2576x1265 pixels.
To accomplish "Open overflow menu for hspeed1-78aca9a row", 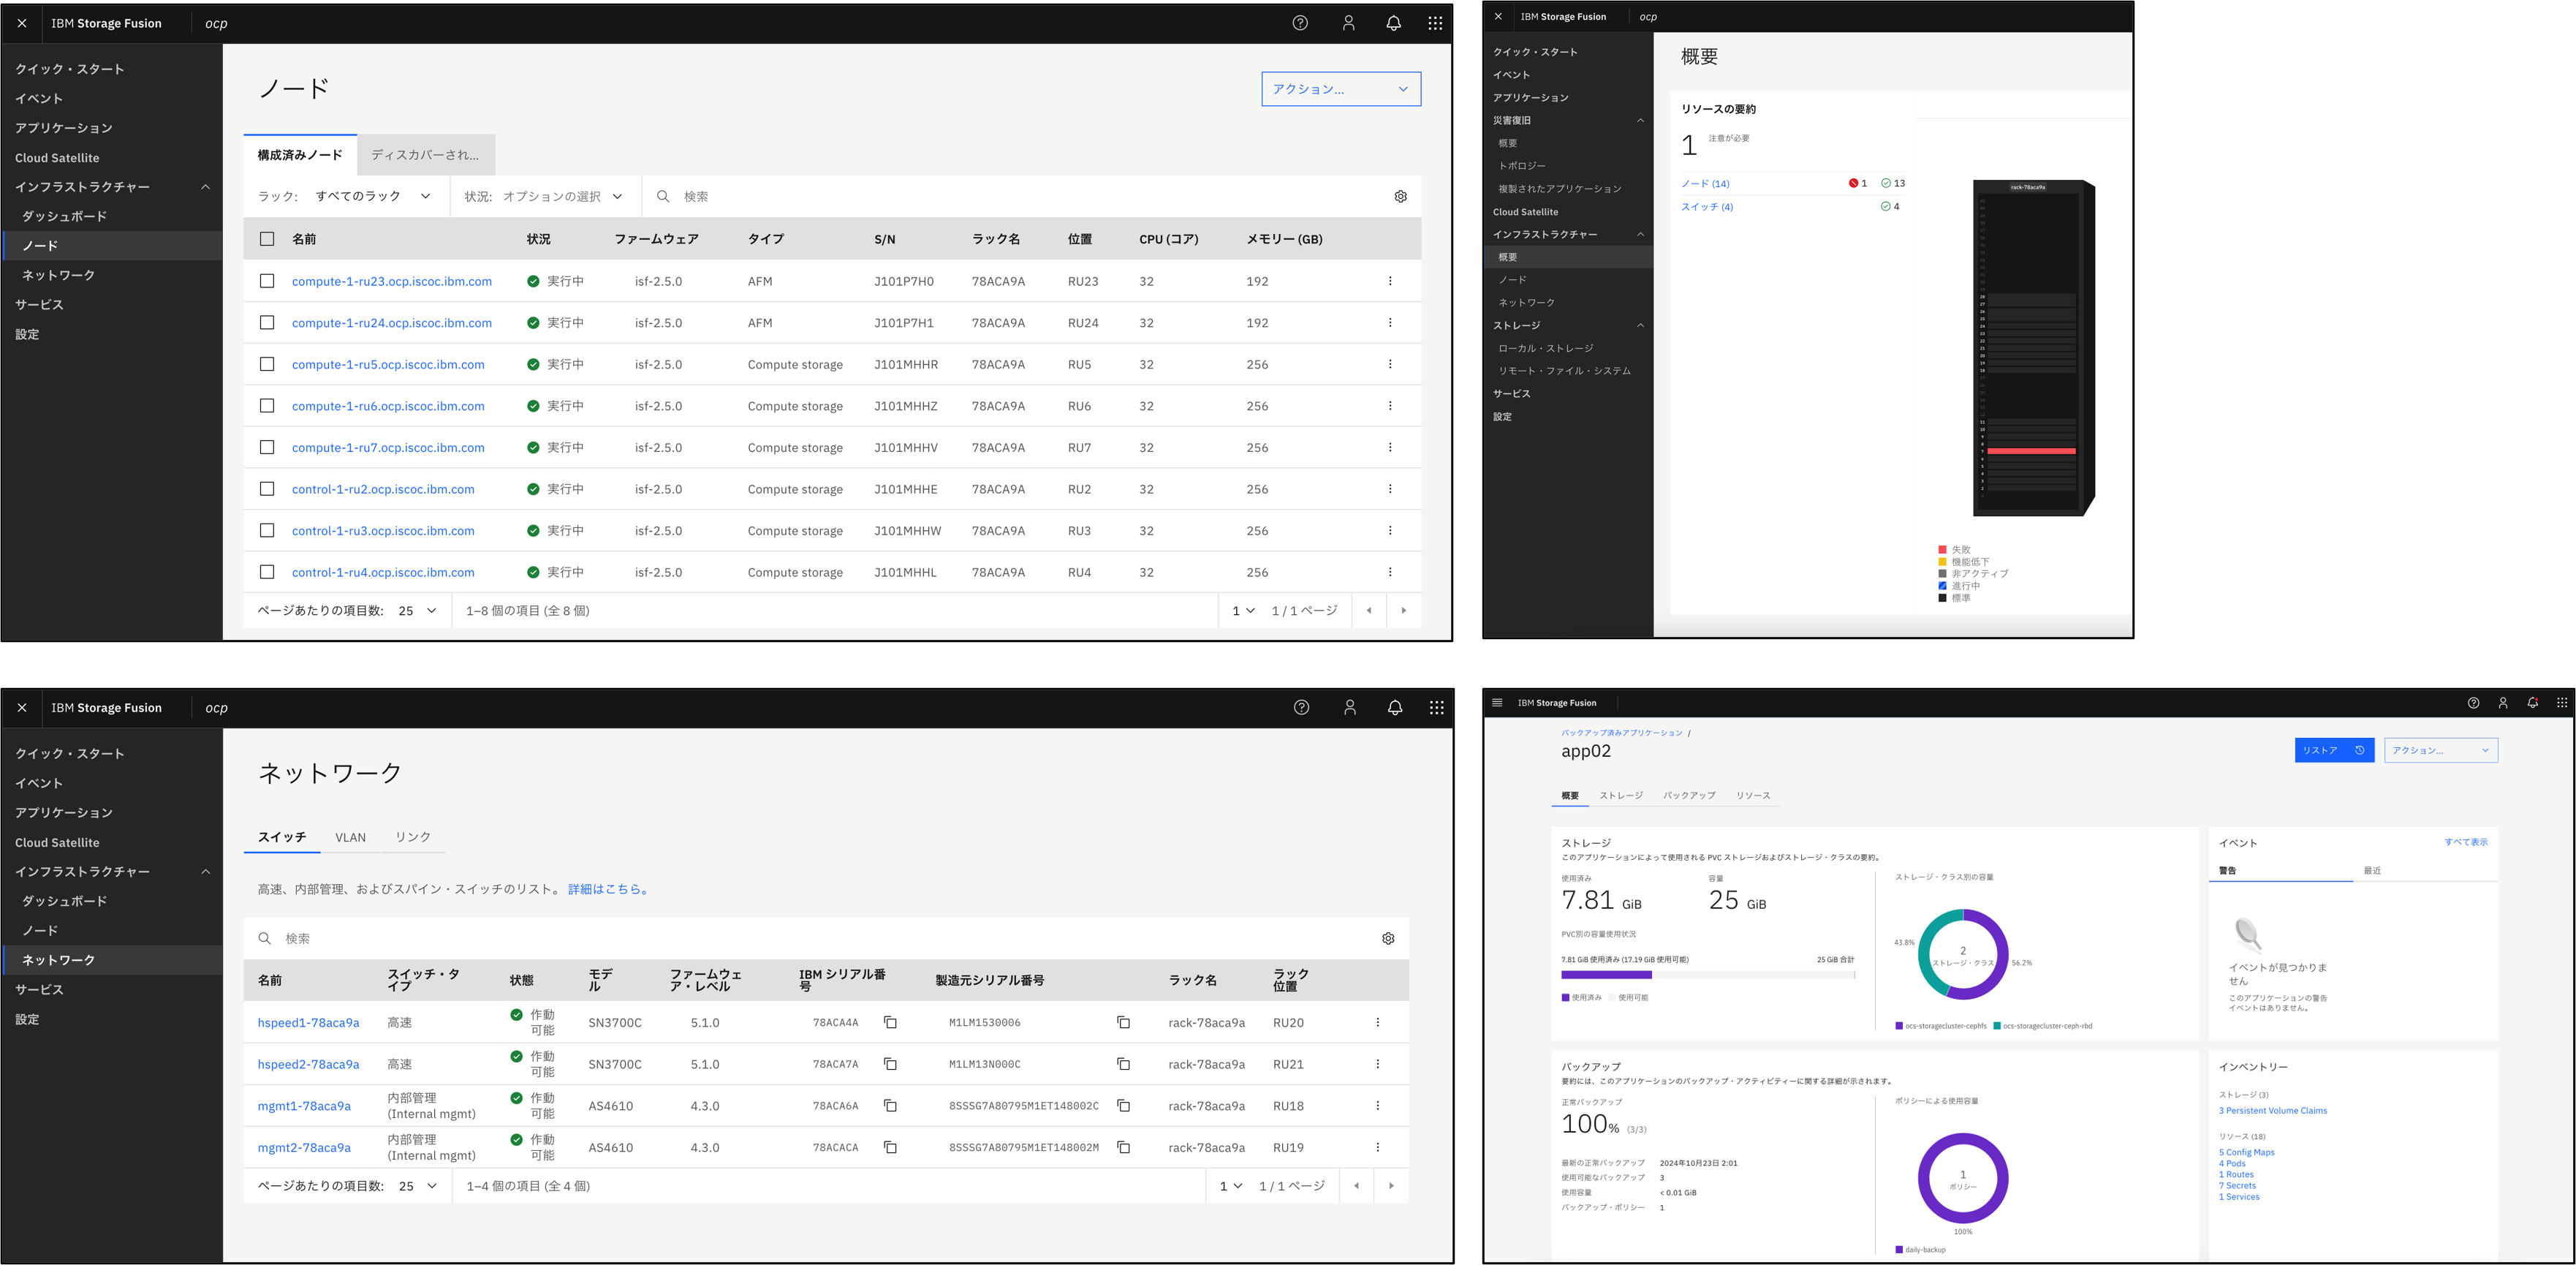I will coord(1377,1022).
